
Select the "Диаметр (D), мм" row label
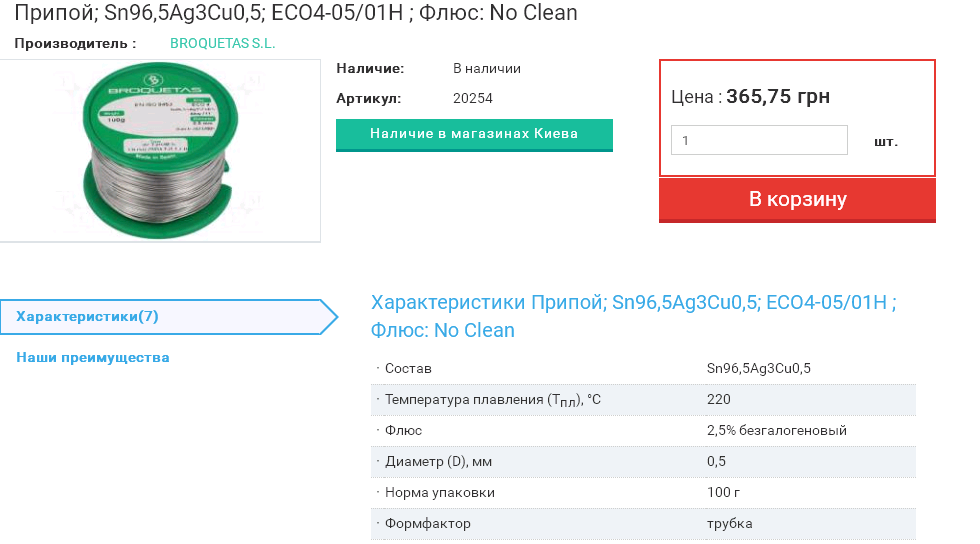438,461
